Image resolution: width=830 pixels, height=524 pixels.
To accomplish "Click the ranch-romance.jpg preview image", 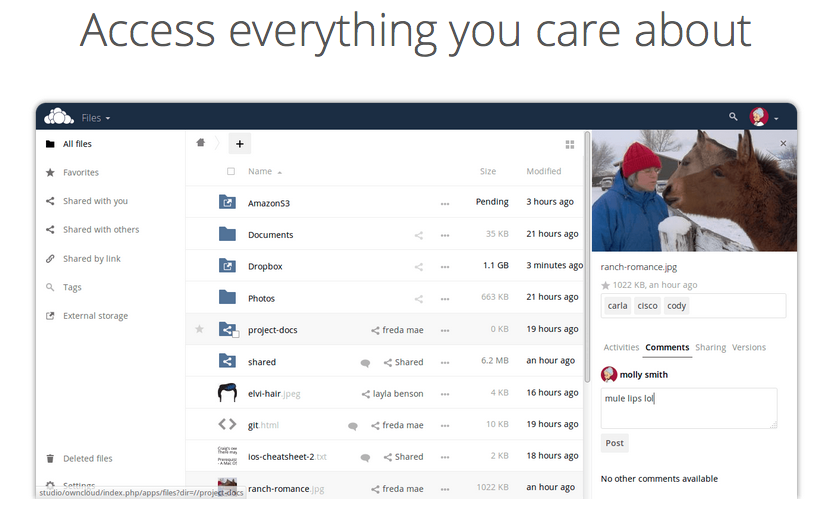I will 694,191.
